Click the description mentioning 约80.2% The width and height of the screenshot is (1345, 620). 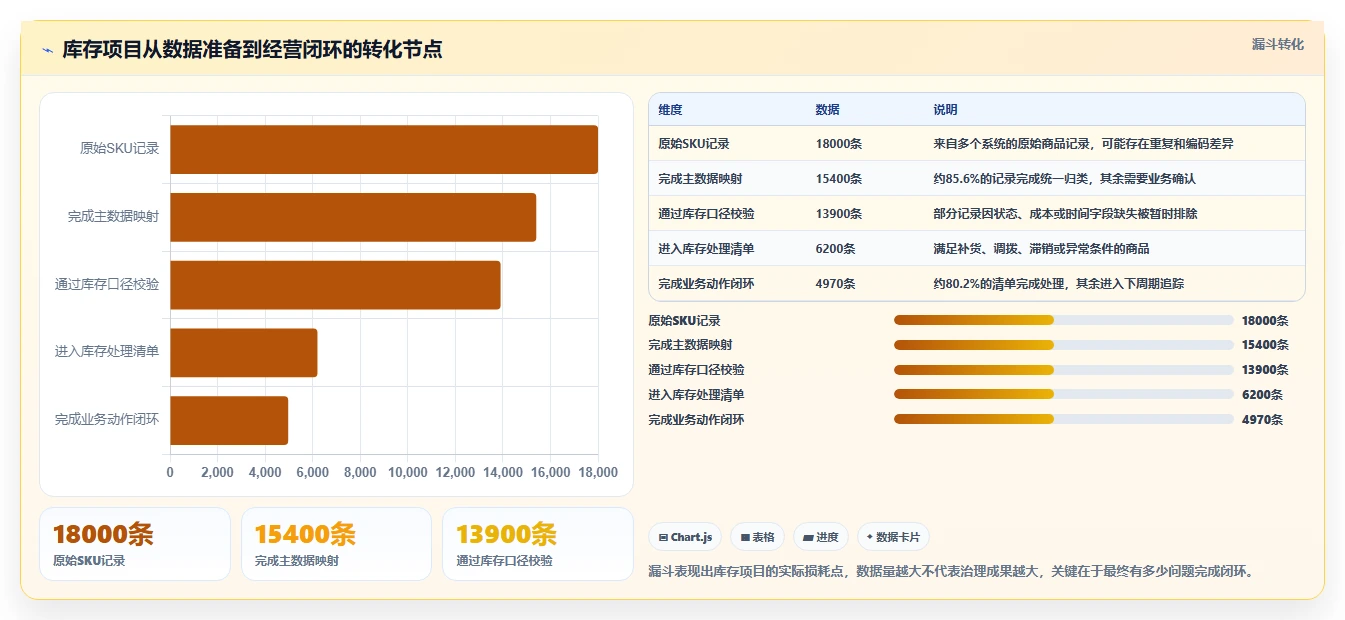(x=1059, y=284)
